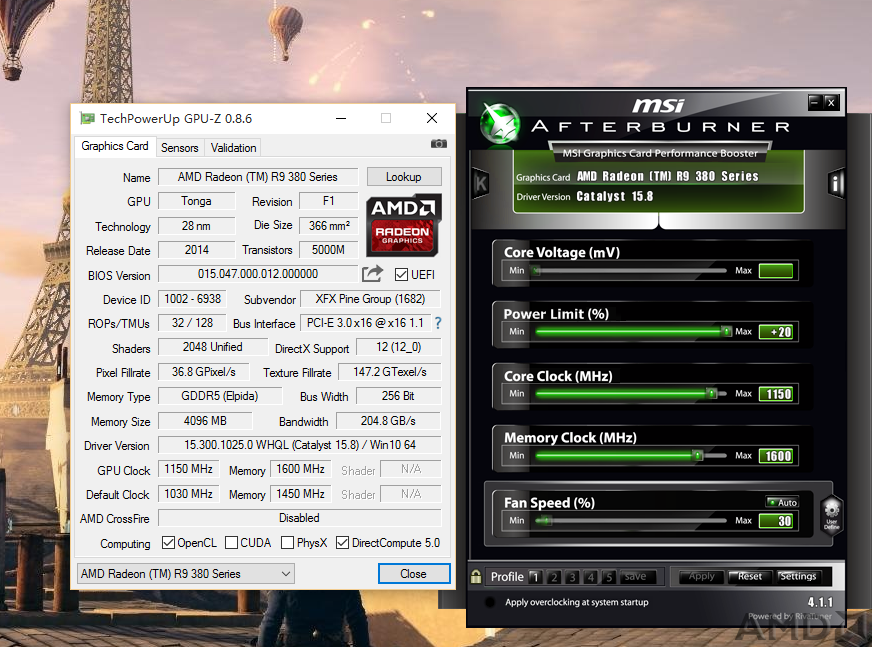
Task: Toggle the UEFI checkbox
Action: click(401, 274)
